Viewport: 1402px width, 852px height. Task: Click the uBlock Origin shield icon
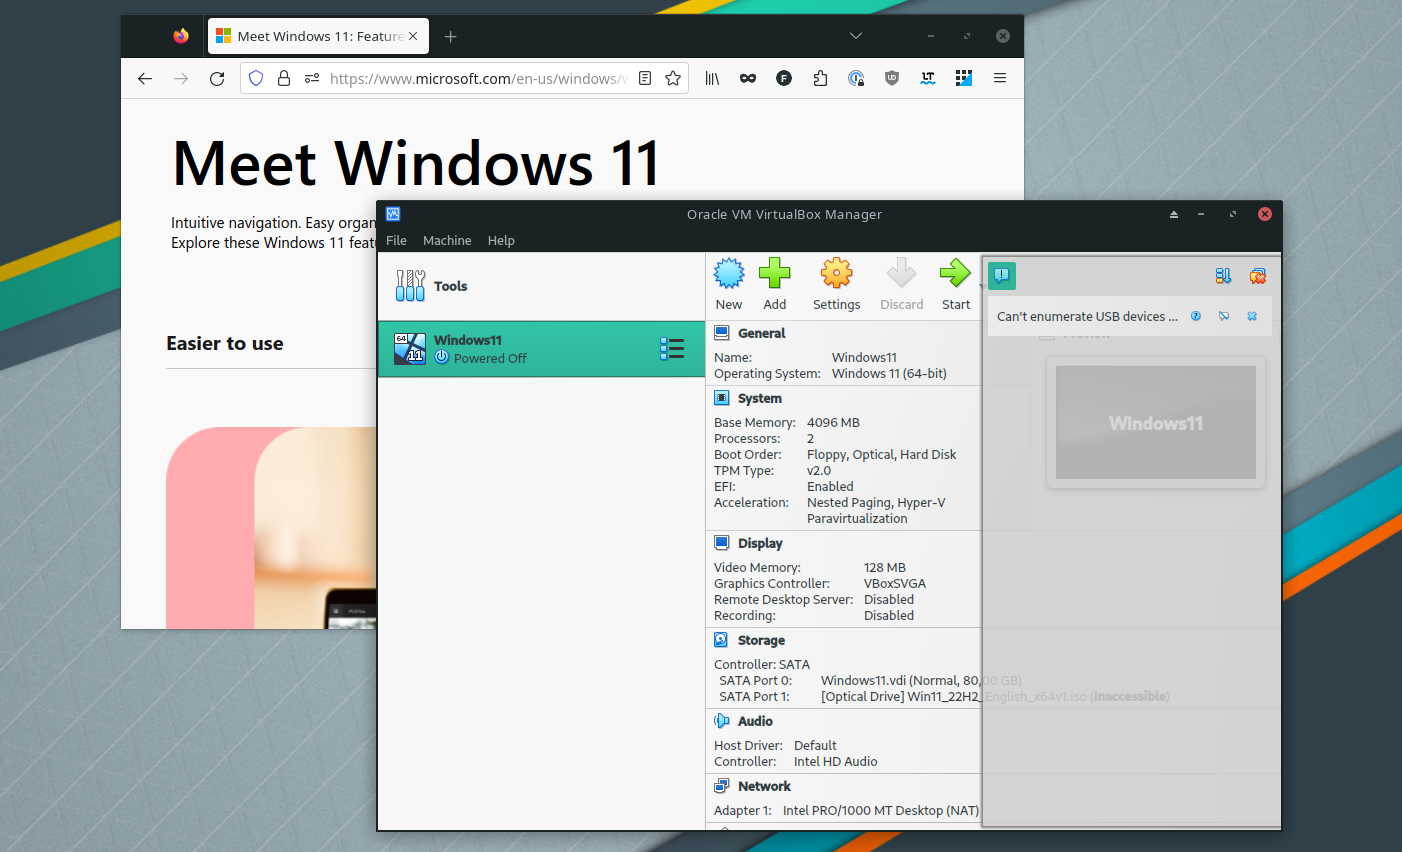tap(892, 78)
